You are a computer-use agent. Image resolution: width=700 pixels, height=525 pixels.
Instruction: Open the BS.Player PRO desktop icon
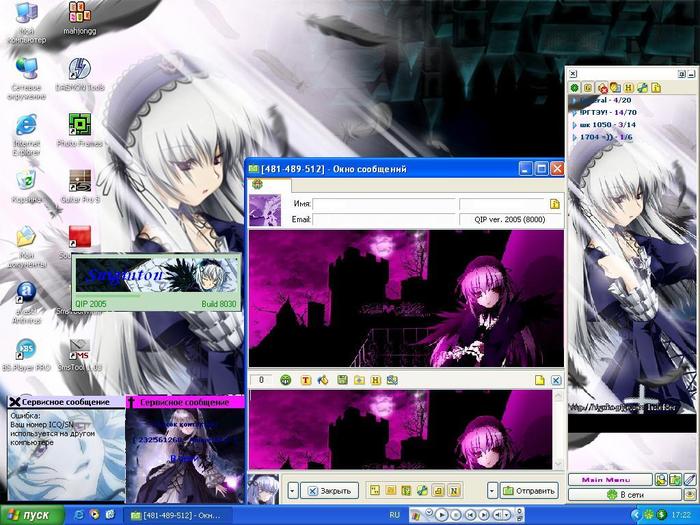click(26, 356)
